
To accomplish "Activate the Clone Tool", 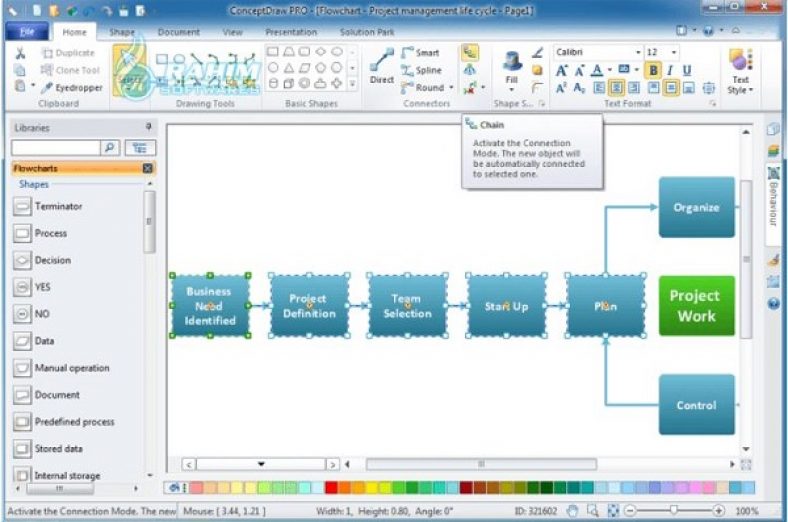I will (x=70, y=70).
